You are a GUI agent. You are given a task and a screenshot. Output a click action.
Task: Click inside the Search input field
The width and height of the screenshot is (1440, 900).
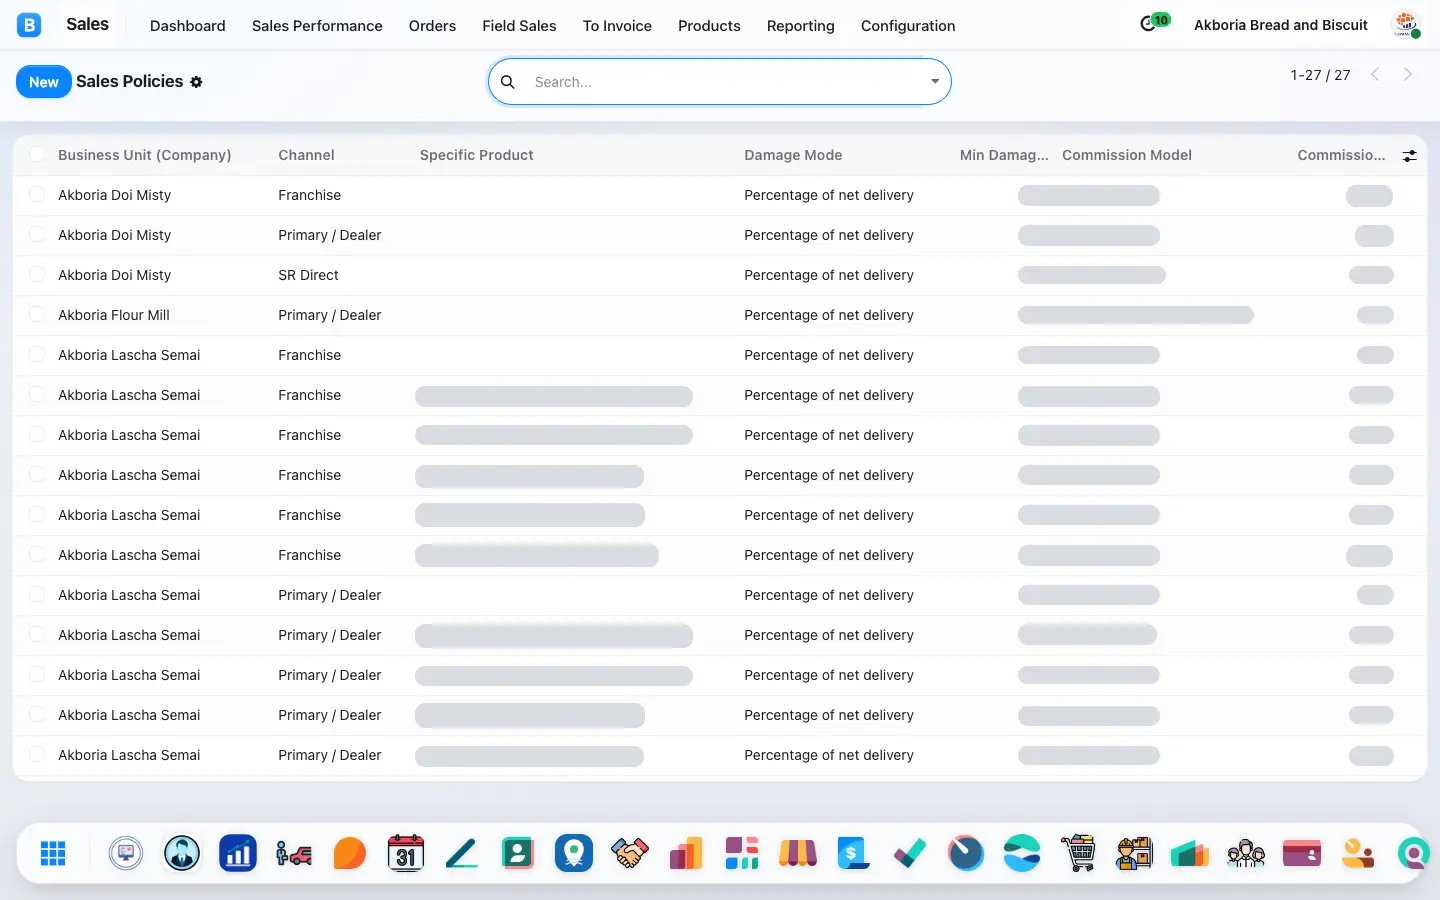(725, 82)
